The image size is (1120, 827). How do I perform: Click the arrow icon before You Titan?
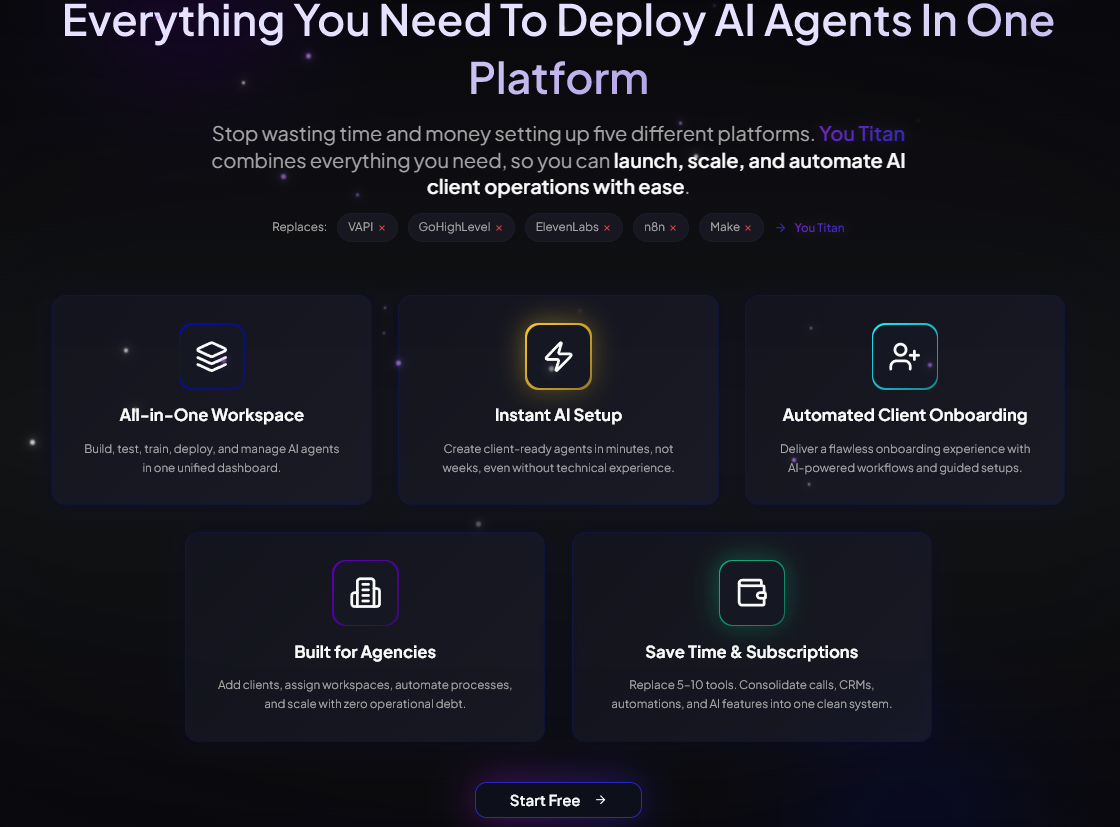point(781,227)
